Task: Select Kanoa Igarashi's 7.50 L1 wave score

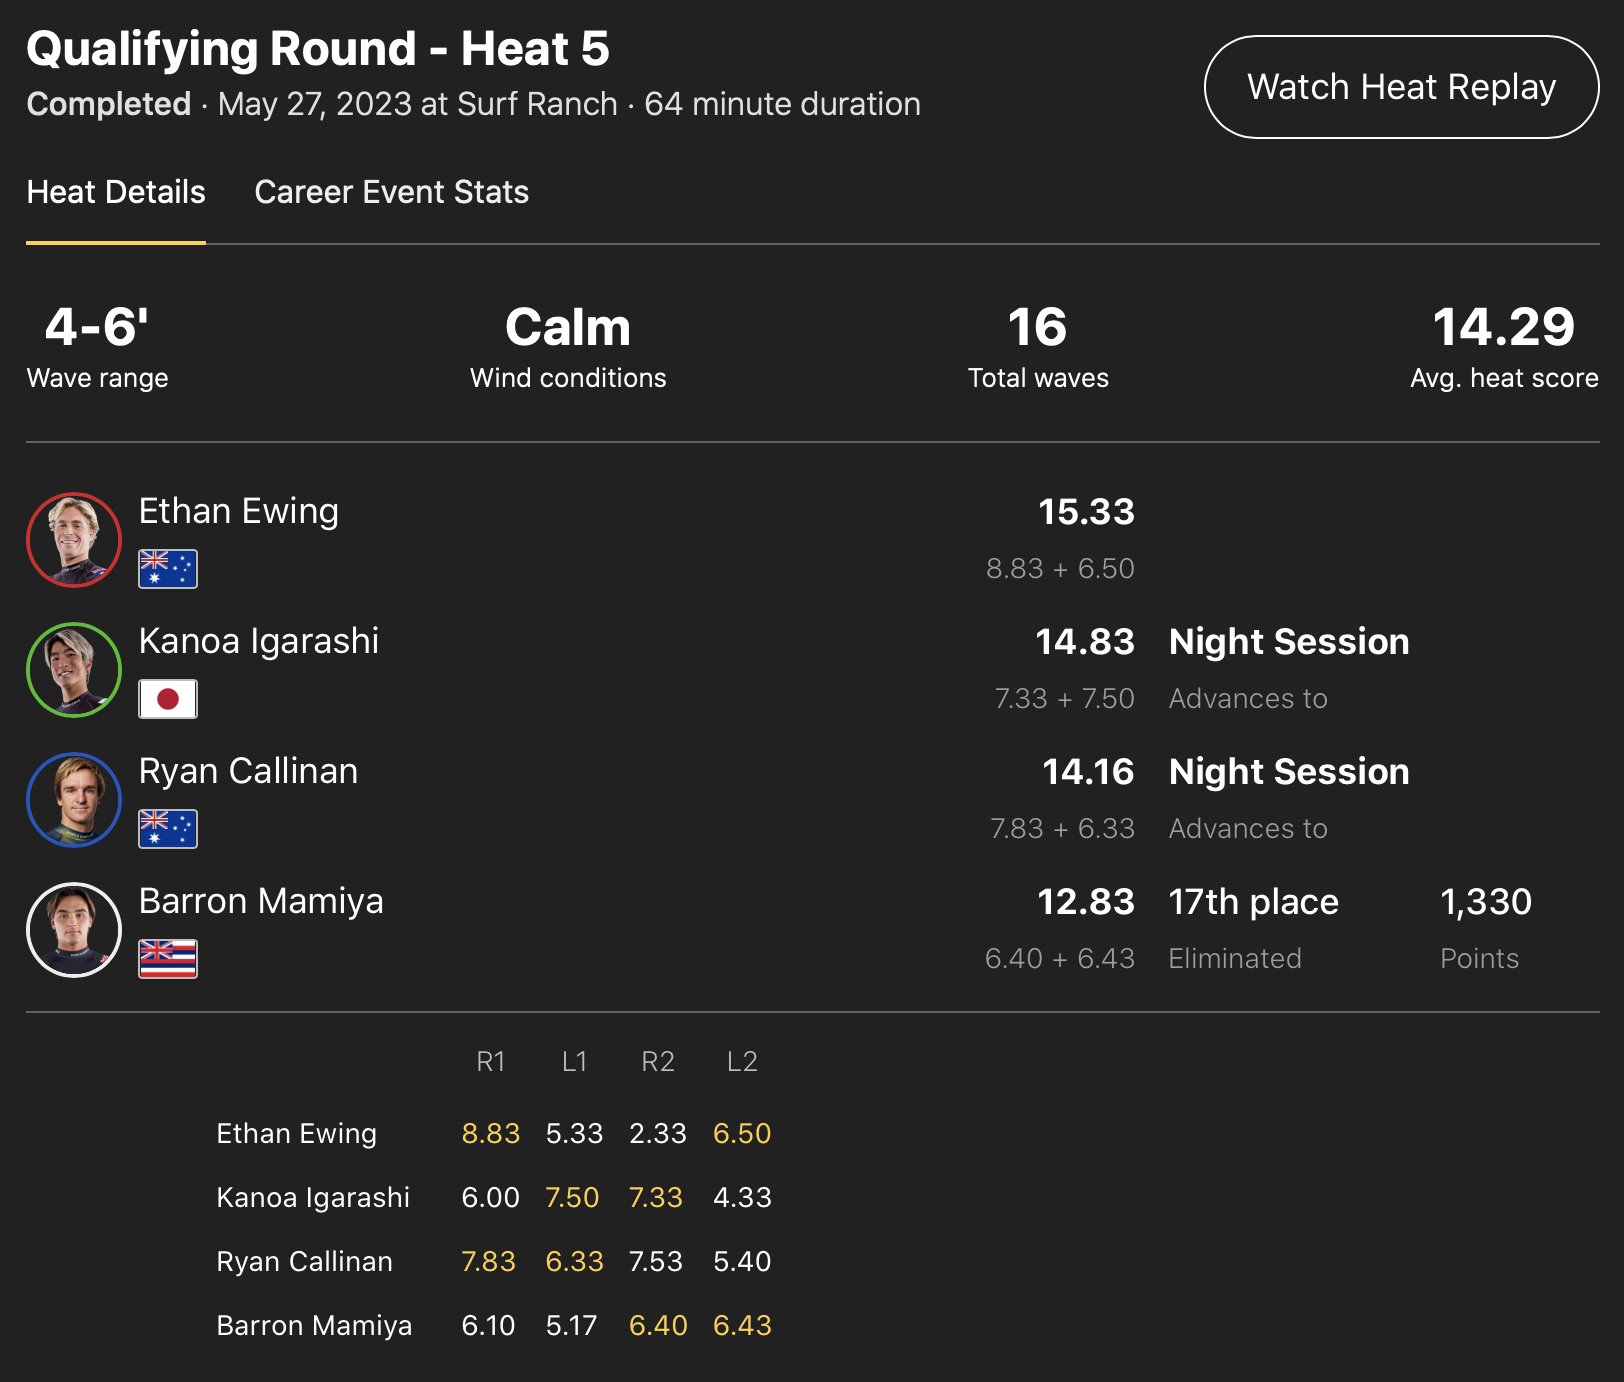Action: [572, 1197]
